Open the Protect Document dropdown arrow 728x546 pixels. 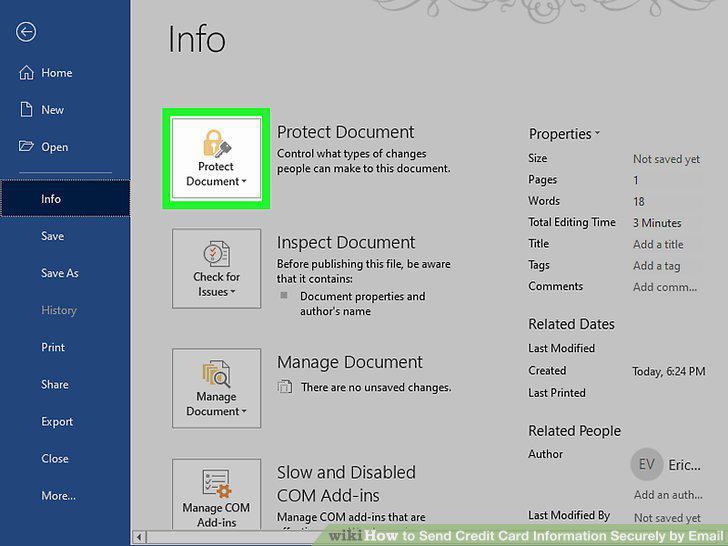pos(244,182)
